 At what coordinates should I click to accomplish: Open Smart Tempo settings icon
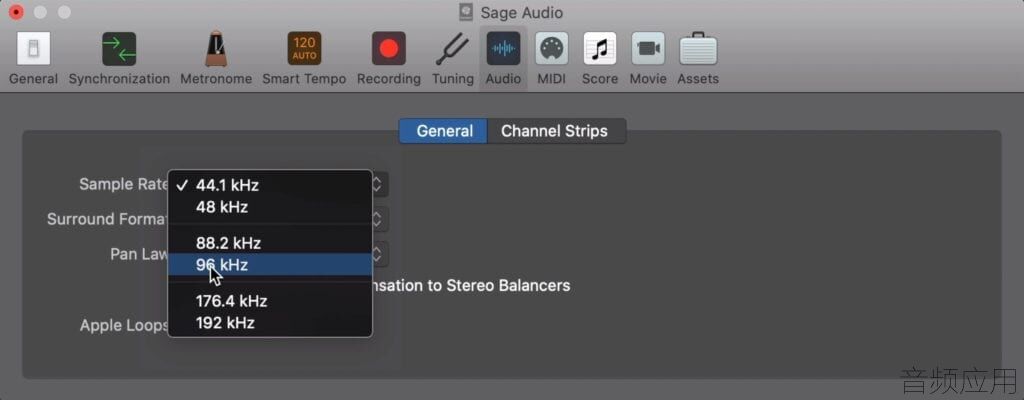[304, 49]
